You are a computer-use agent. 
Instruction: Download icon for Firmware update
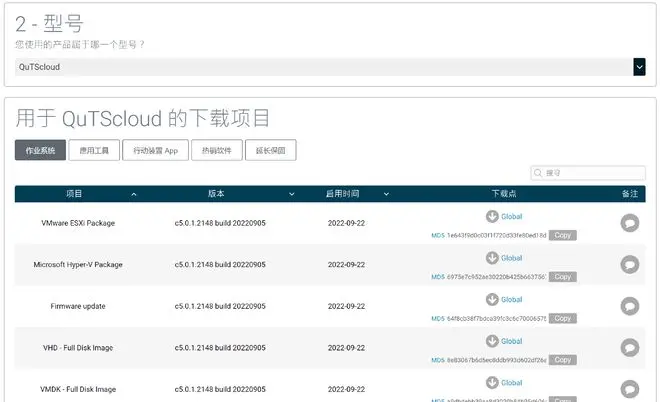[x=492, y=300]
